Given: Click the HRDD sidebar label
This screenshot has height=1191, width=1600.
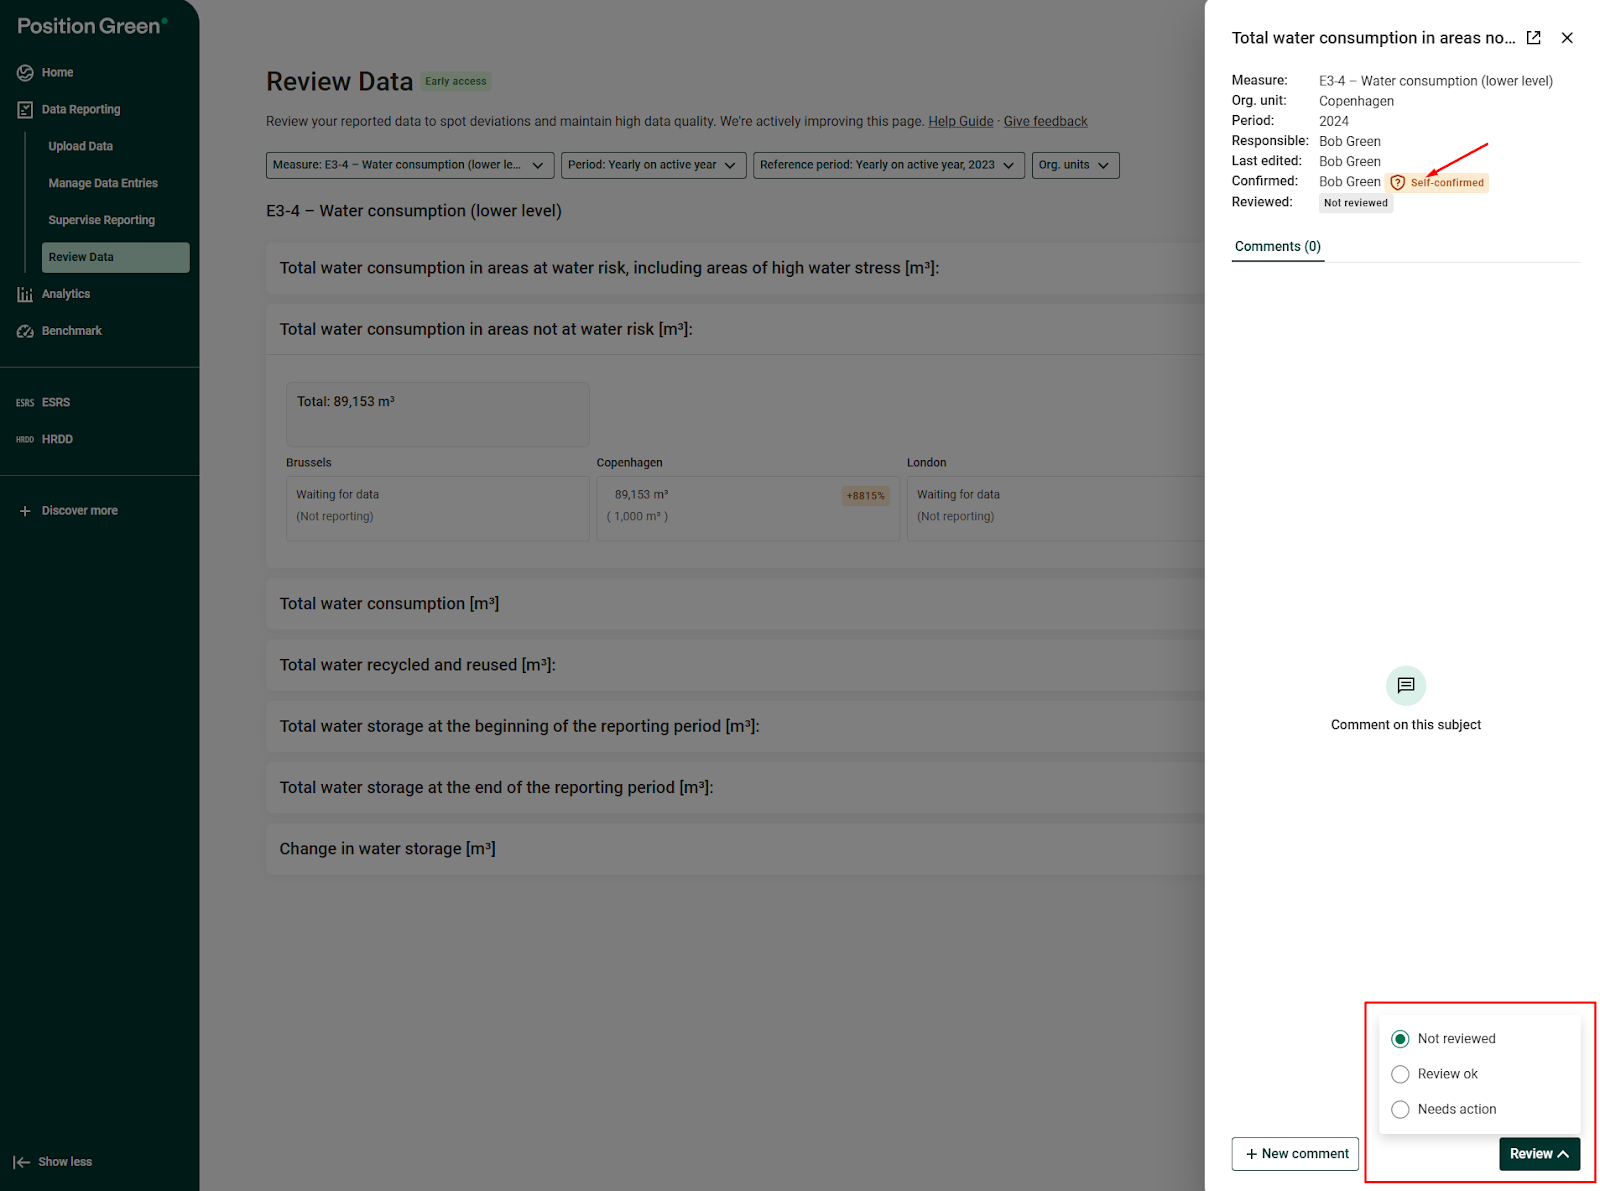Looking at the screenshot, I should coord(57,440).
